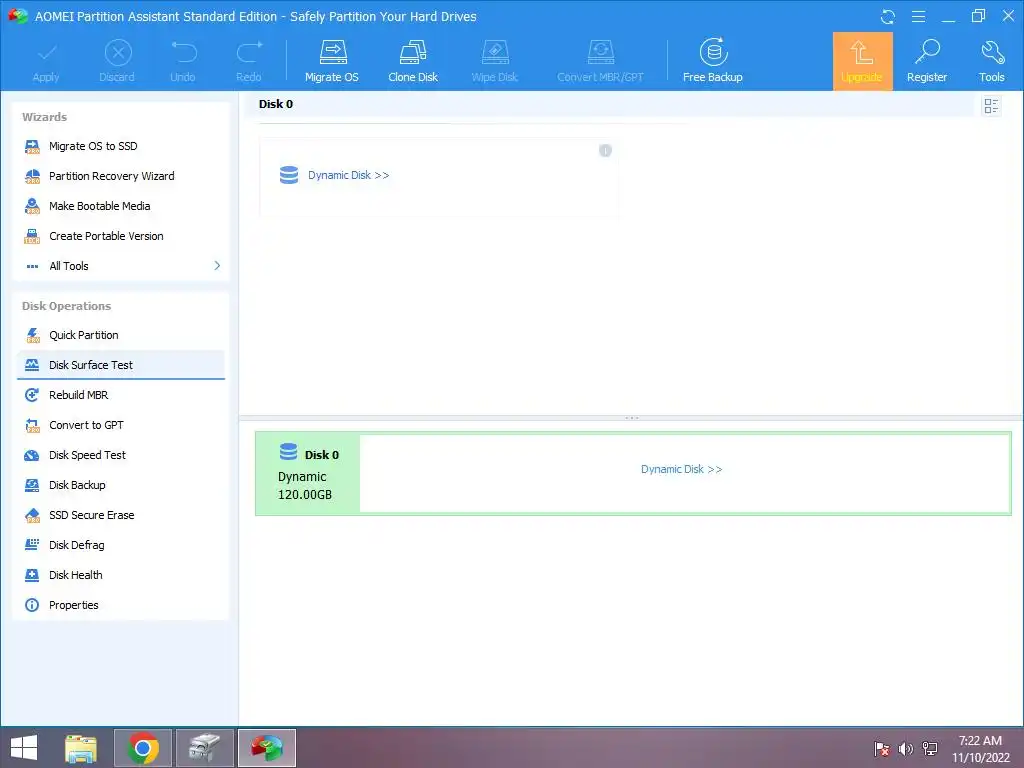1024x768 pixels.
Task: Click Dynamic Disk >> link in upper card
Action: (x=349, y=175)
